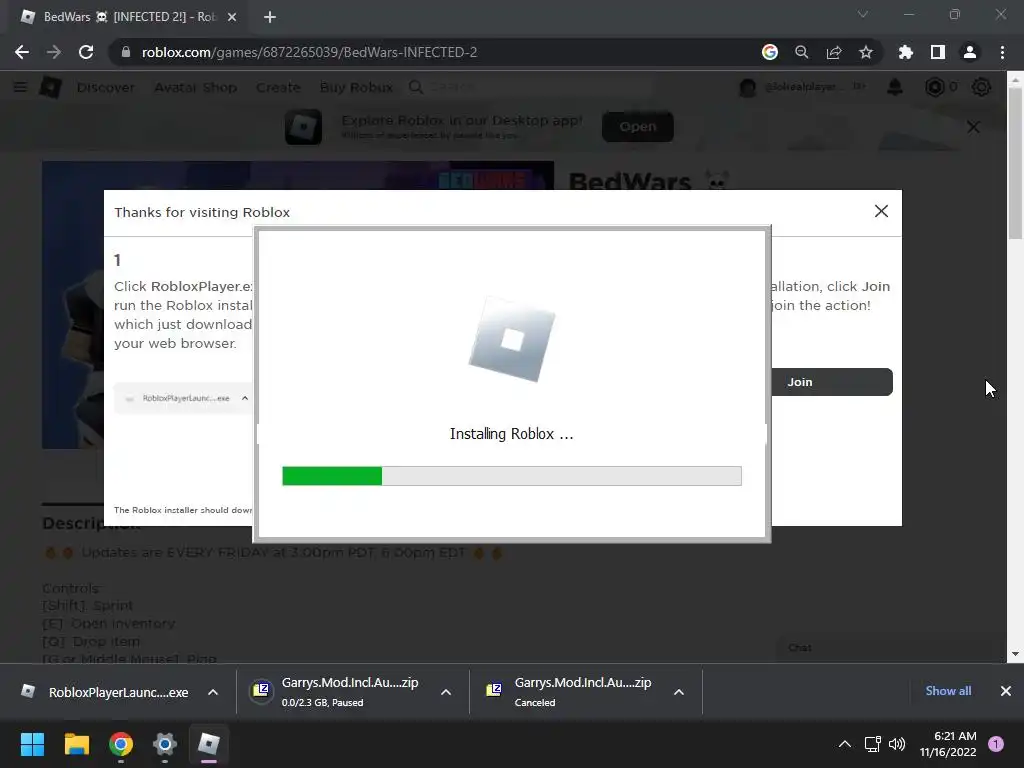The width and height of the screenshot is (1024, 768).
Task: Expand the RobloxPlayerLauncher chip inside the dialog
Action: click(245, 398)
